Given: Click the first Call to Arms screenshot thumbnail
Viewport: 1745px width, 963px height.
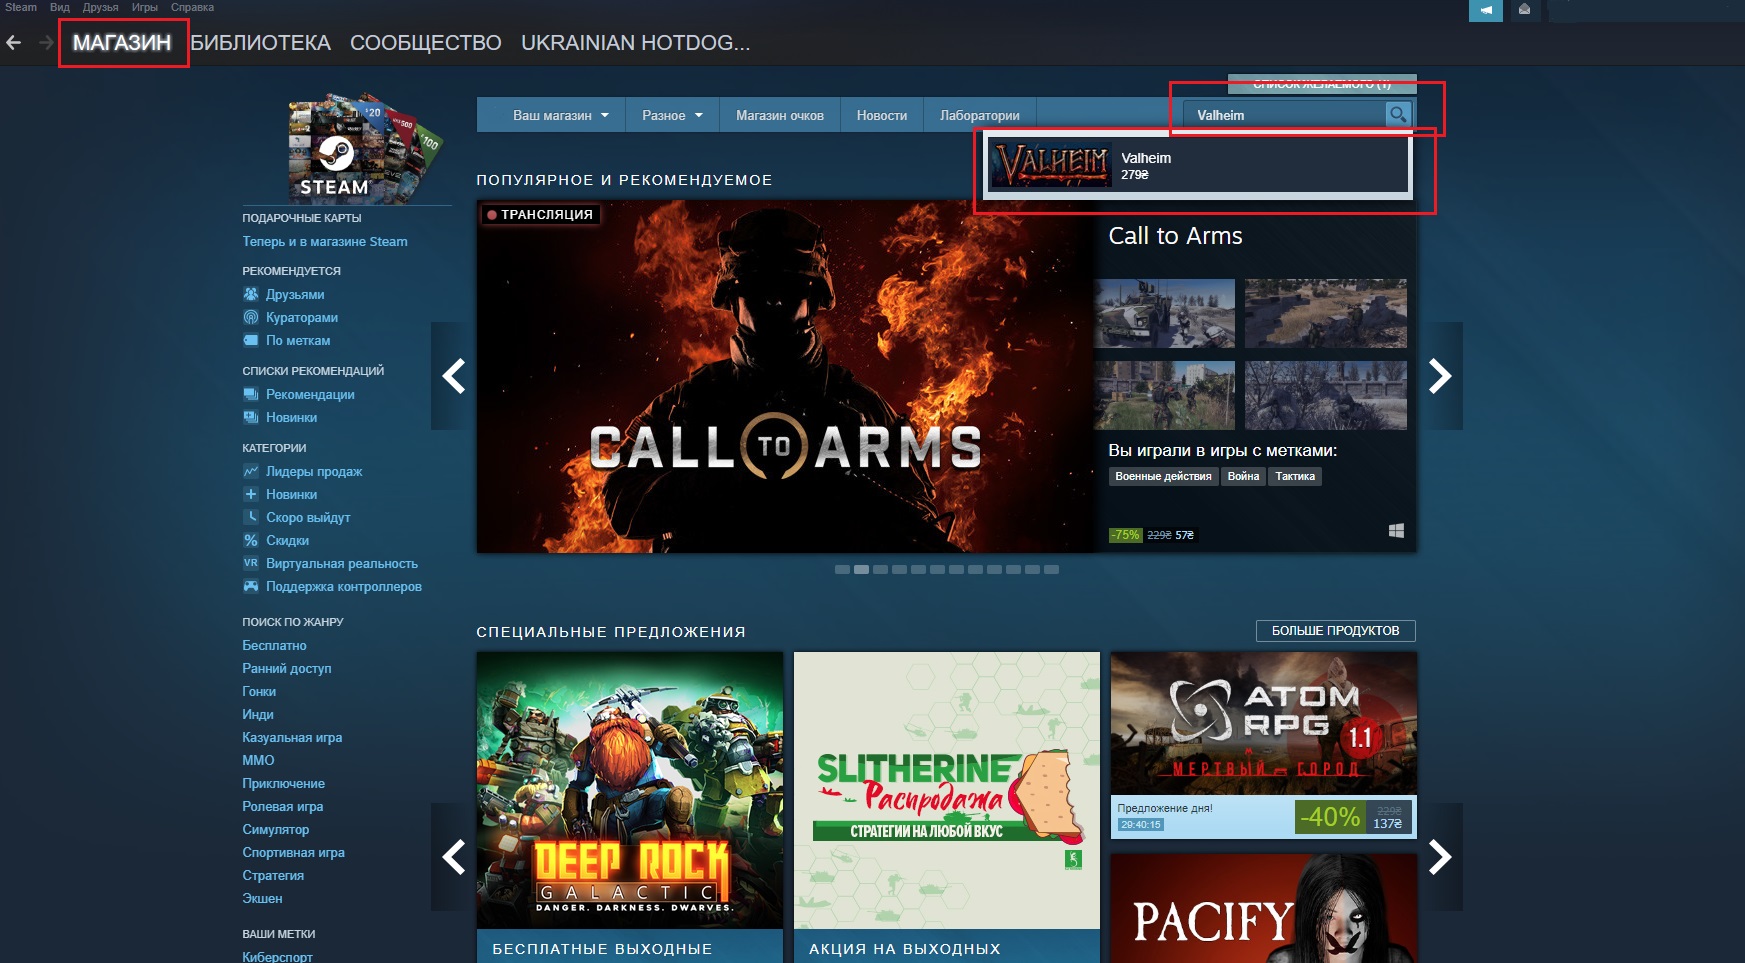Looking at the screenshot, I should (x=1164, y=313).
